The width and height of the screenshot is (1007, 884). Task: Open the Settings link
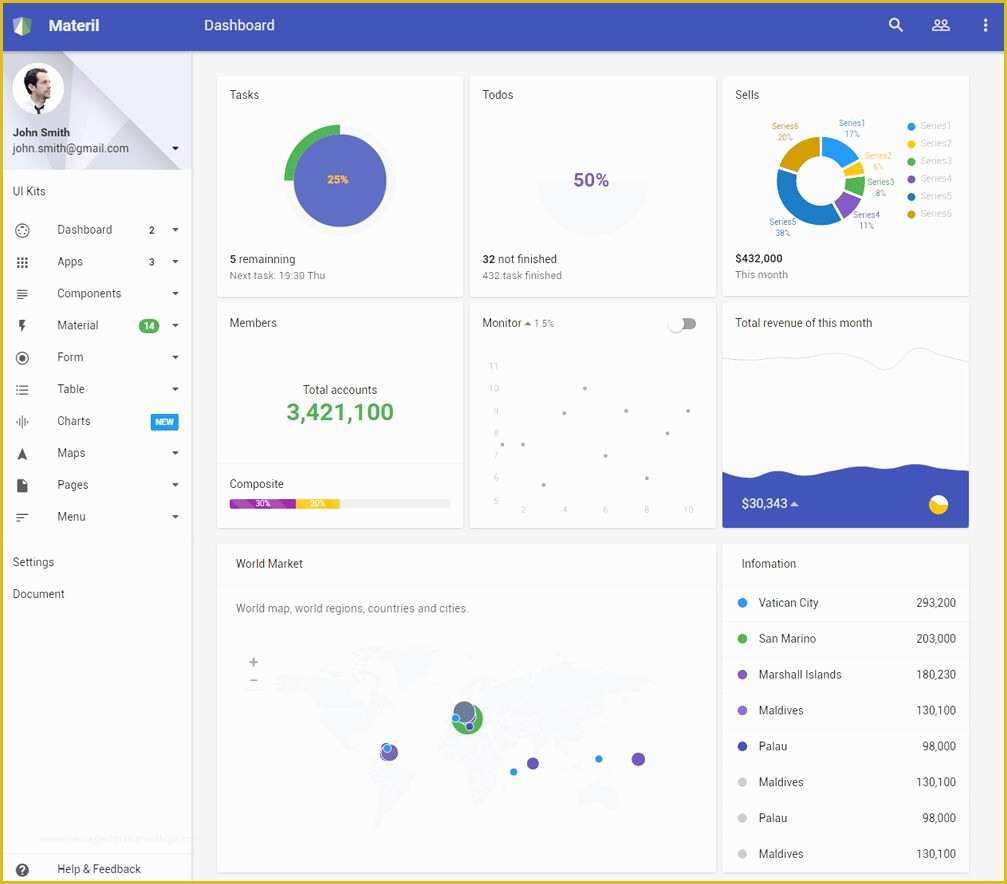click(x=33, y=562)
